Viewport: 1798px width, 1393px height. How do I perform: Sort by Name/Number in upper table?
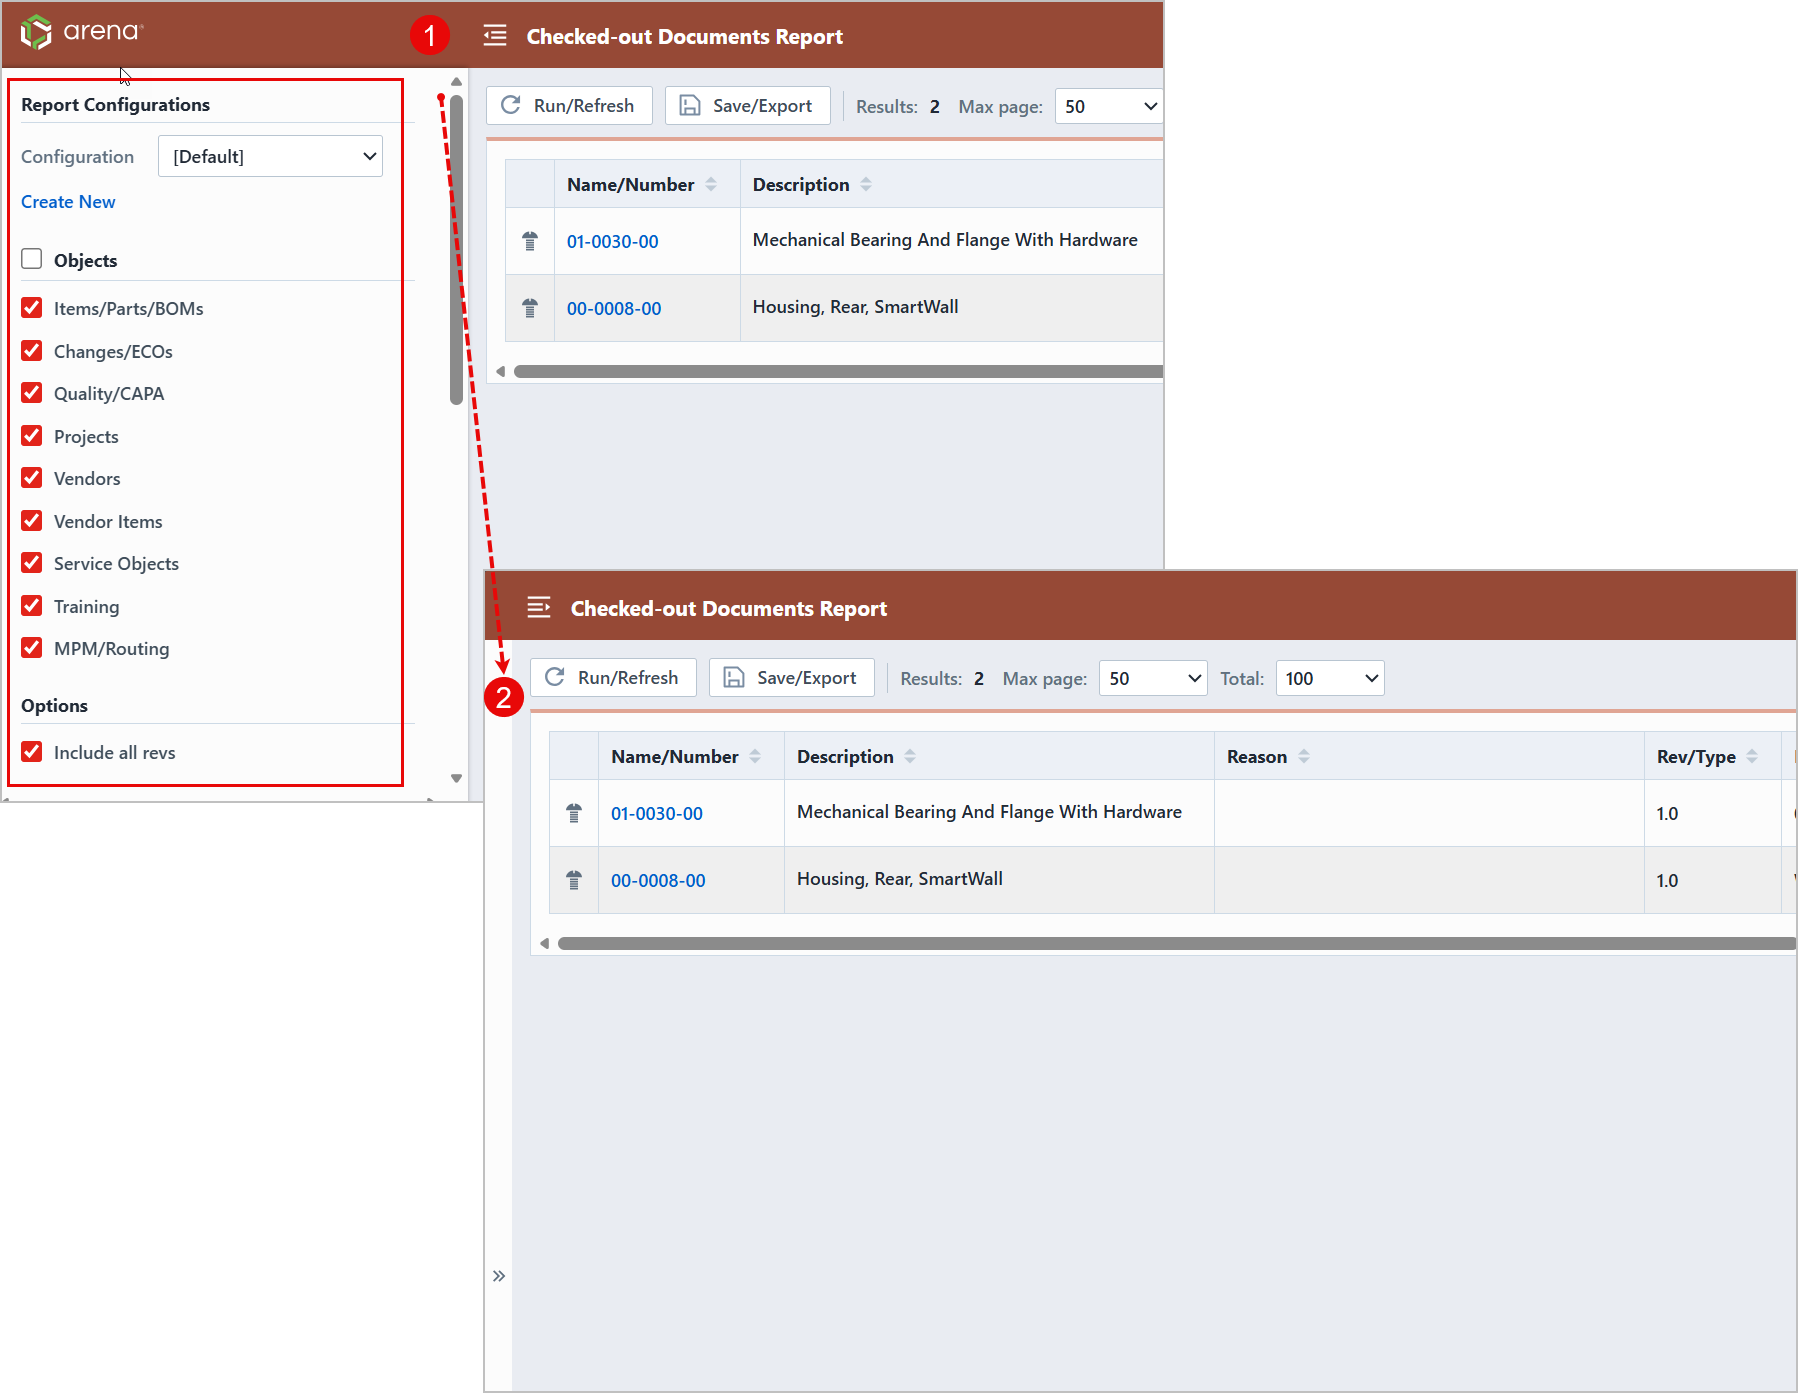[711, 184]
